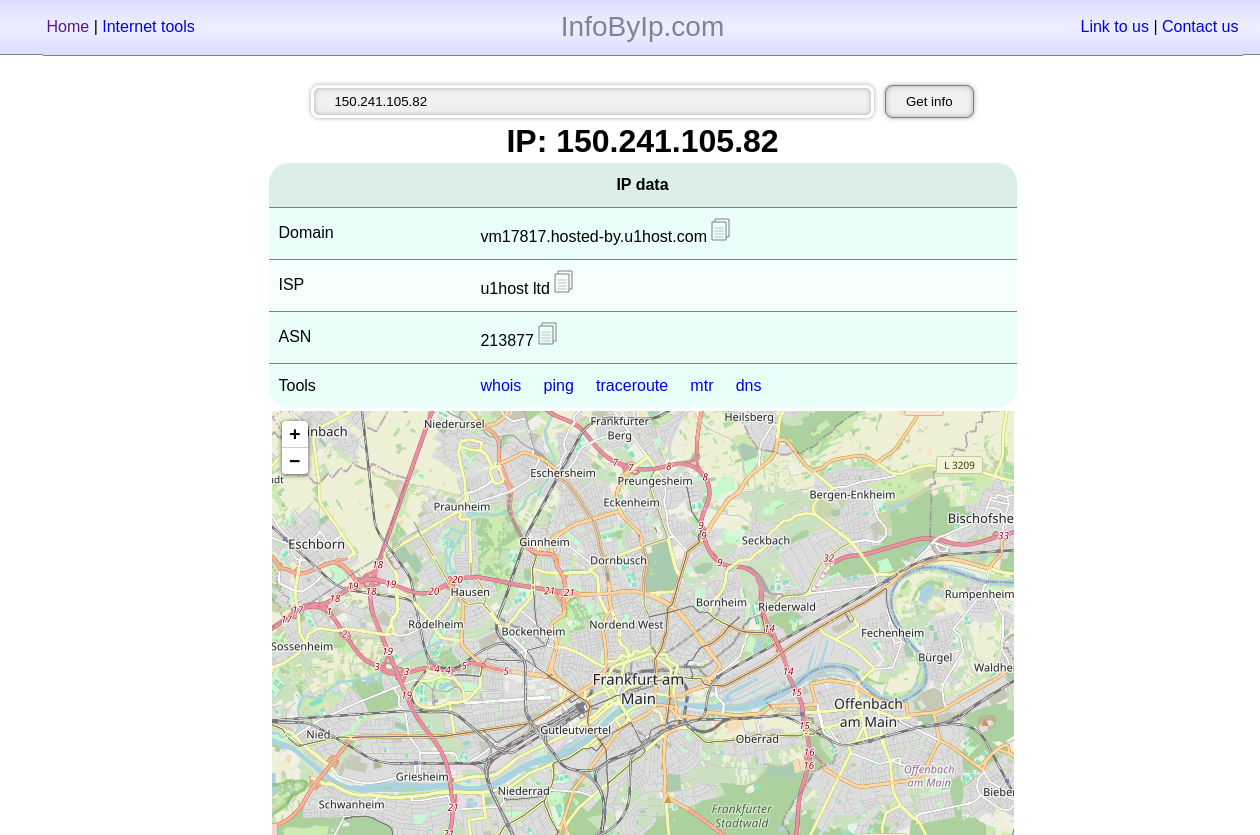Click the Eschborn label on the map
The image size is (1260, 835).
[x=316, y=545]
